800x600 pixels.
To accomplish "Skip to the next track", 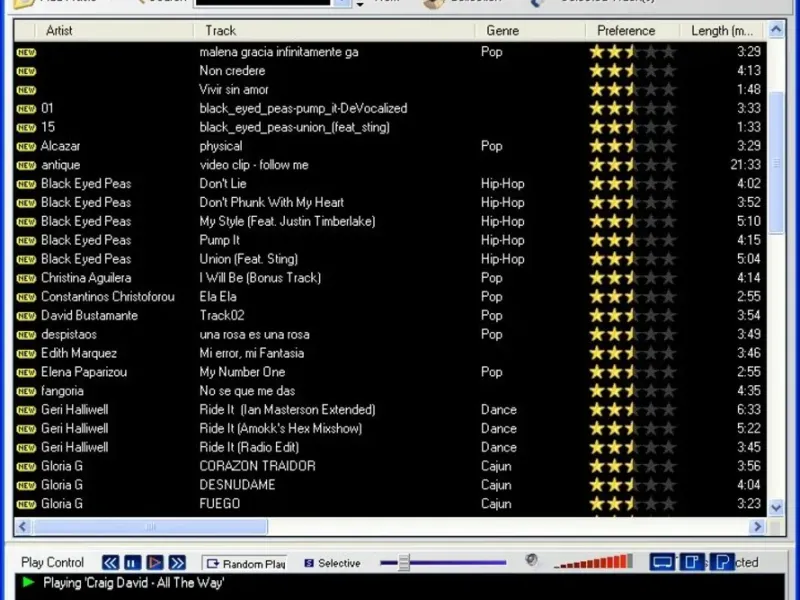I will pyautogui.click(x=177, y=563).
